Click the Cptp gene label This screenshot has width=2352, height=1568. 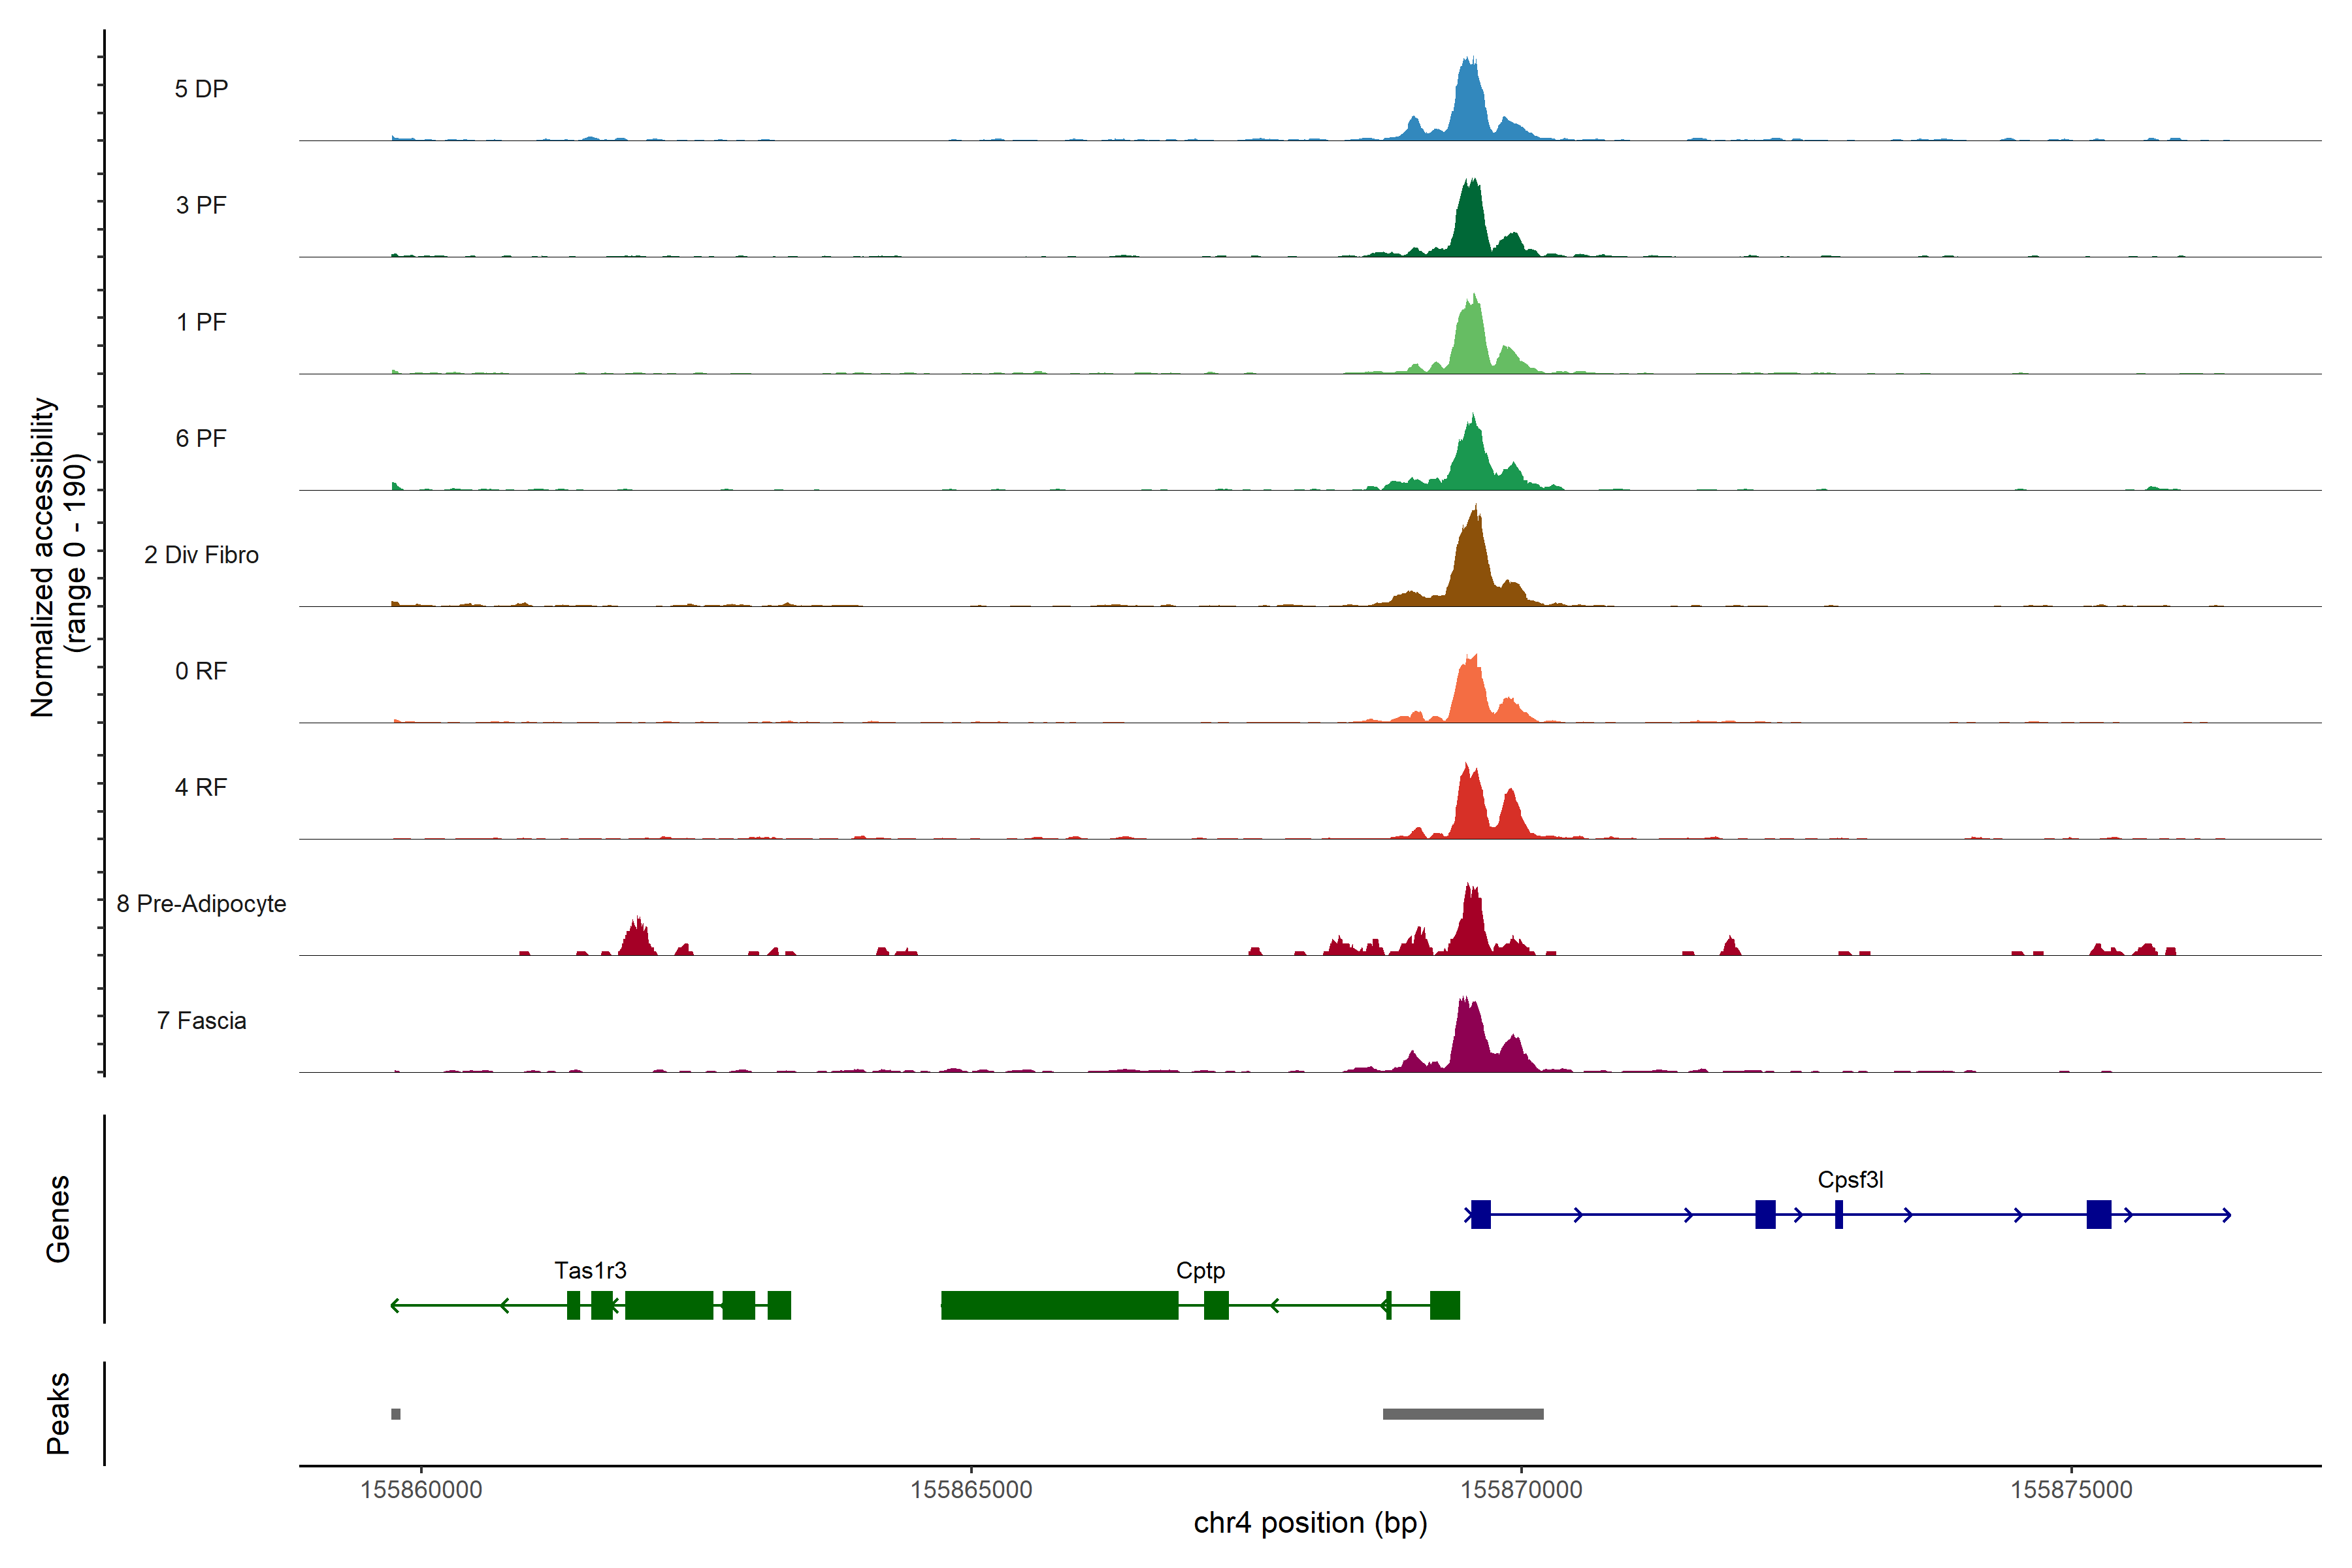pos(1200,1270)
